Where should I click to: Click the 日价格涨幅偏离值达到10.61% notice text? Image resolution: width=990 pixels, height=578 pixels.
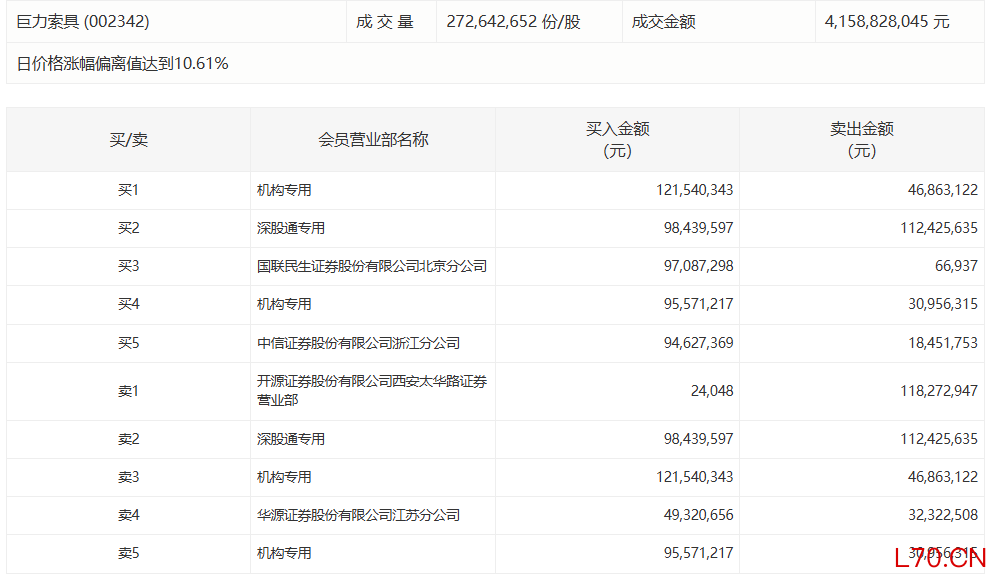coord(123,64)
